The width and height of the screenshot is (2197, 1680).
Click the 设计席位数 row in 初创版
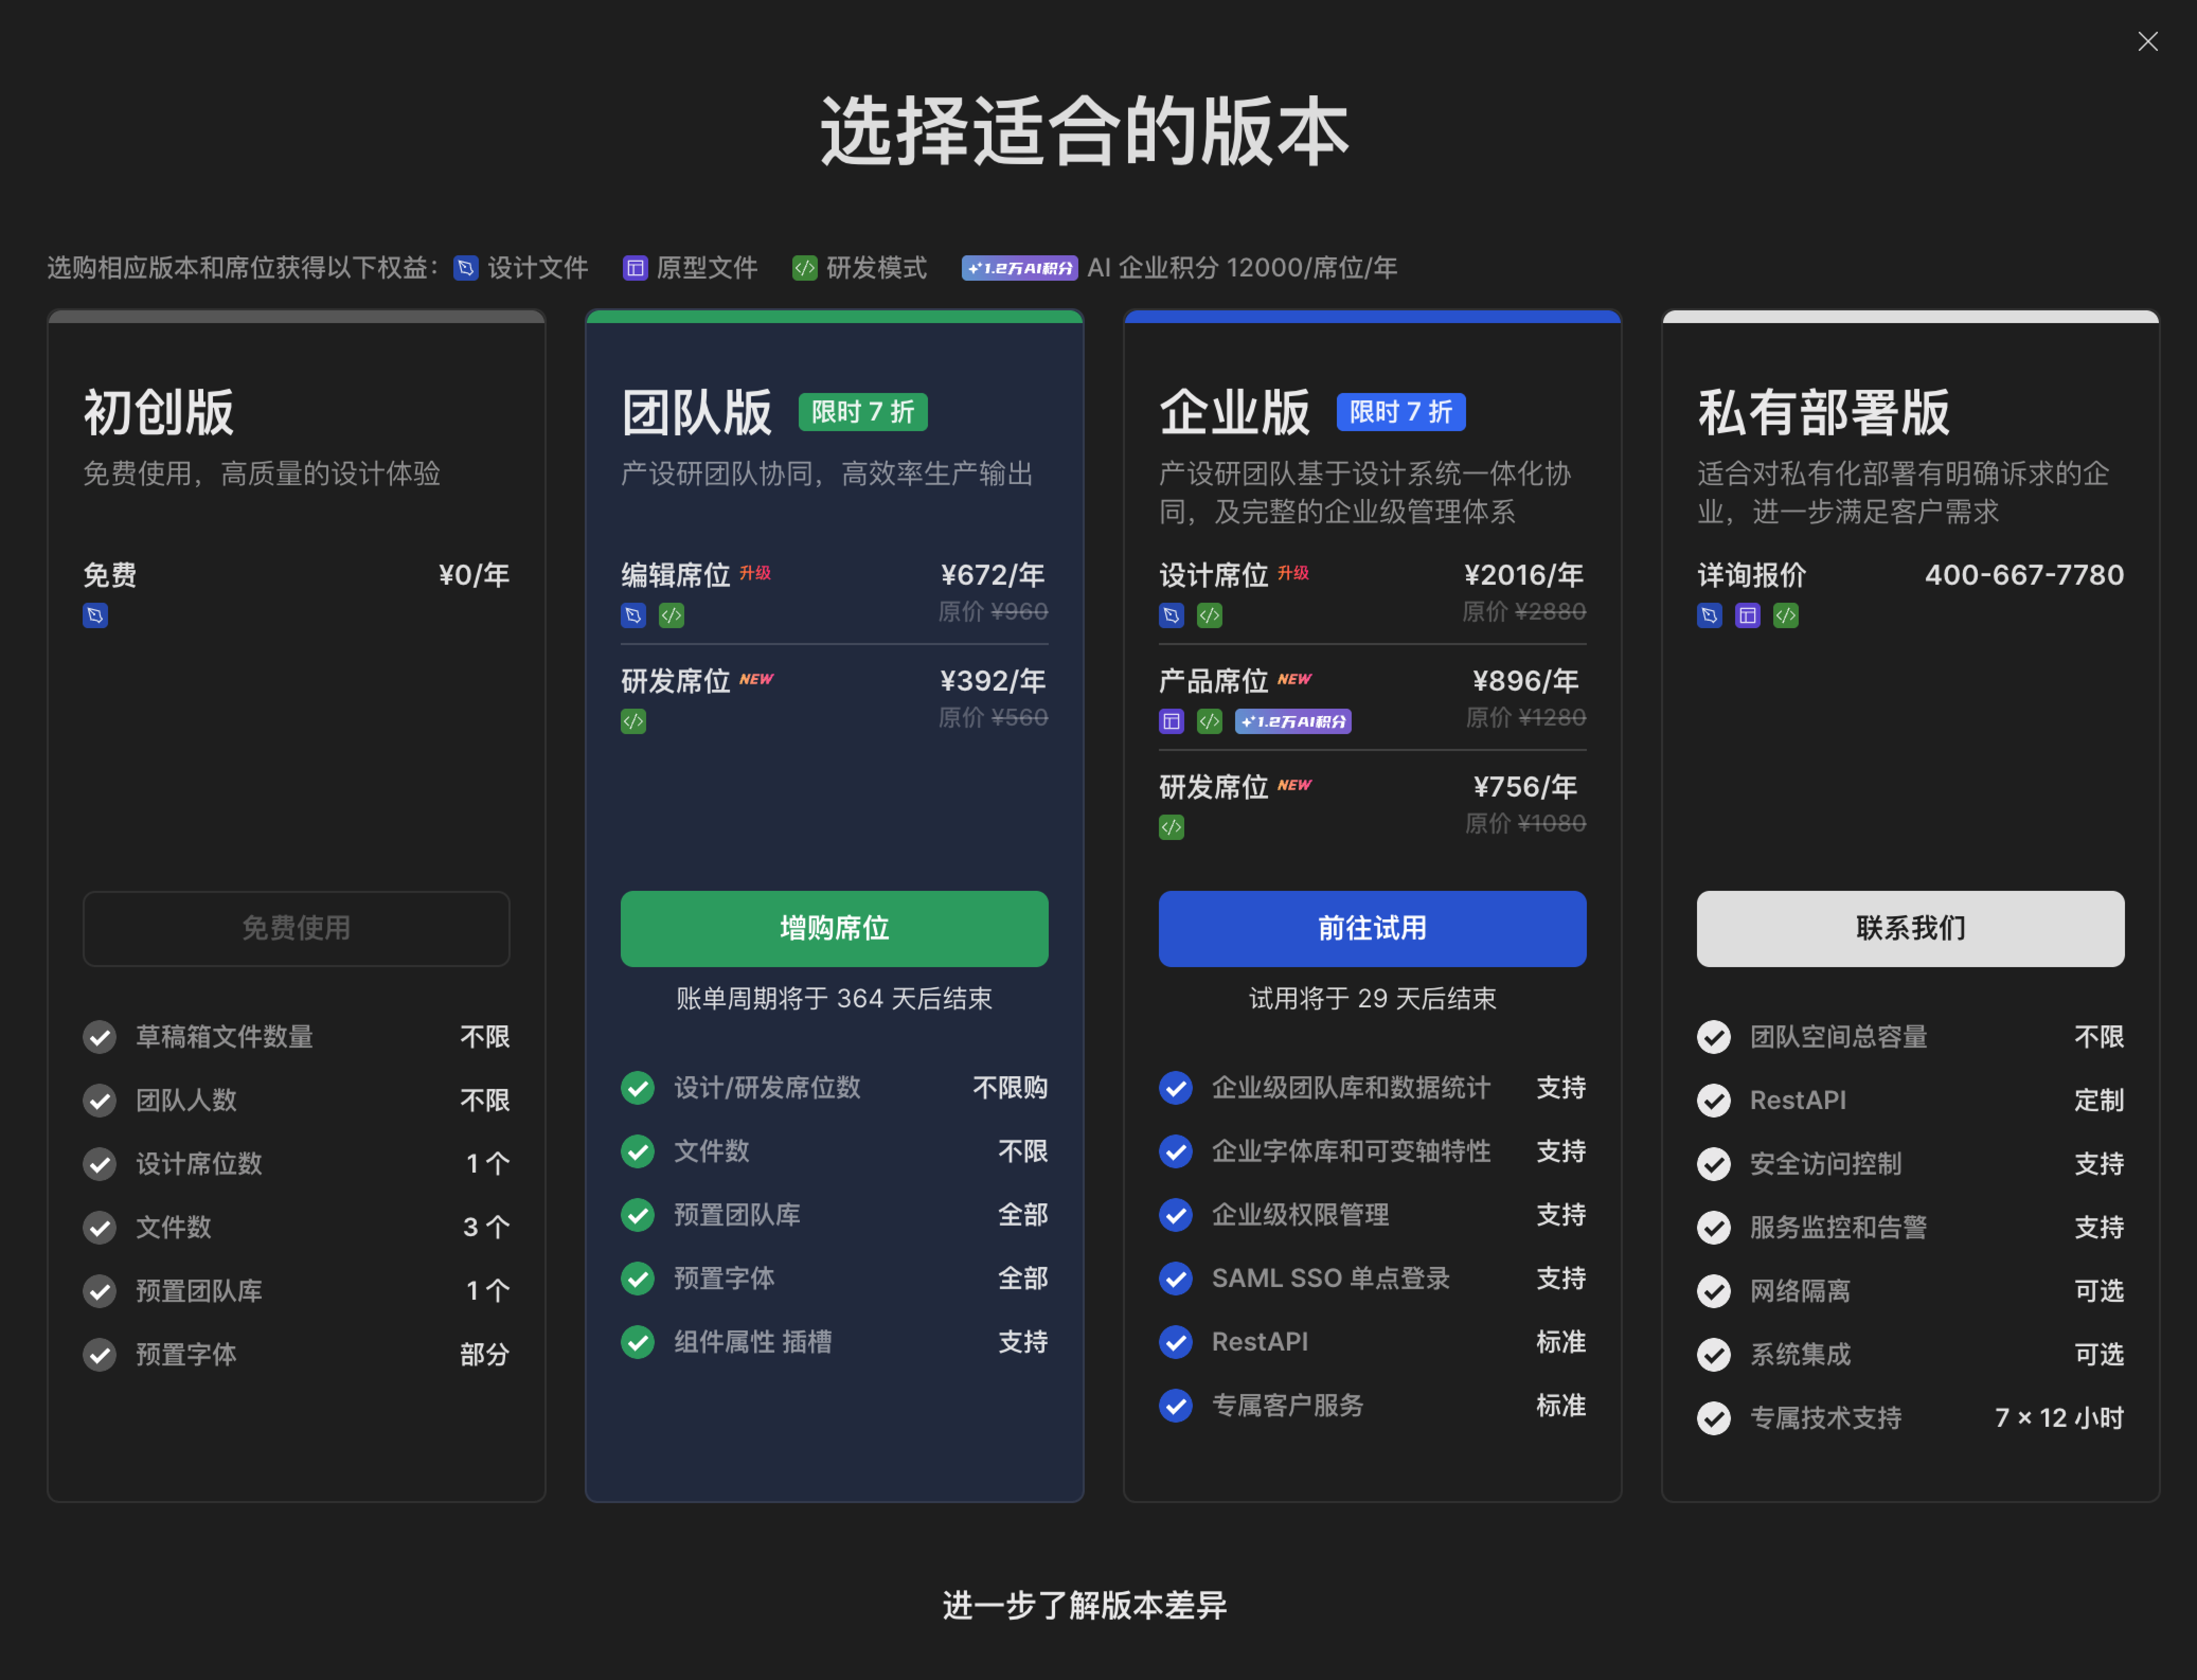click(296, 1164)
